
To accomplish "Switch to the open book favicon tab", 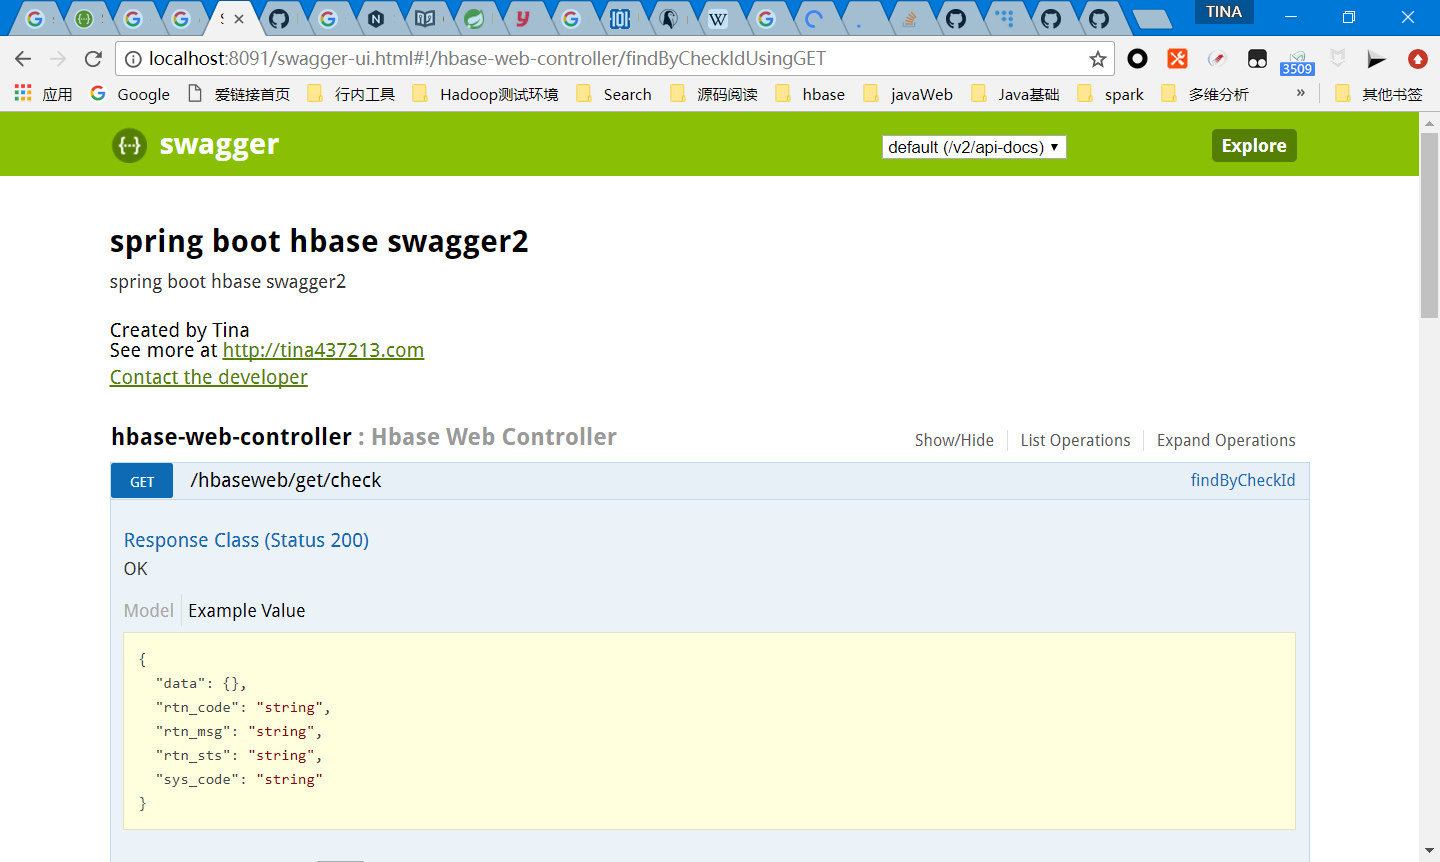I will (x=425, y=18).
